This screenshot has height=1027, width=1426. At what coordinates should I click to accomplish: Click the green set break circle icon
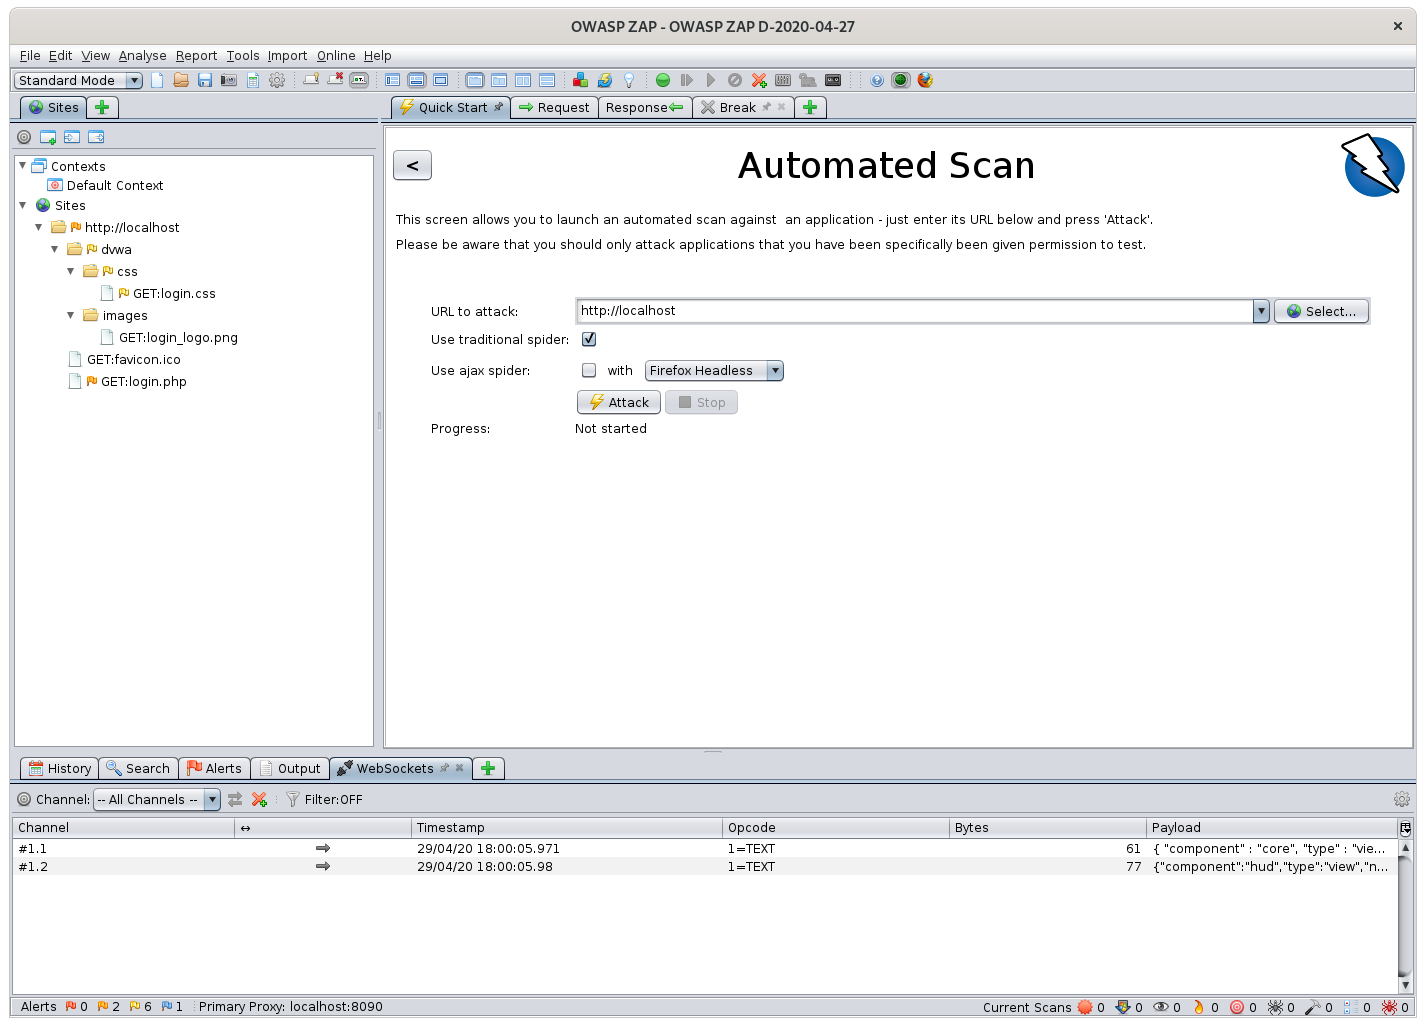click(x=663, y=80)
